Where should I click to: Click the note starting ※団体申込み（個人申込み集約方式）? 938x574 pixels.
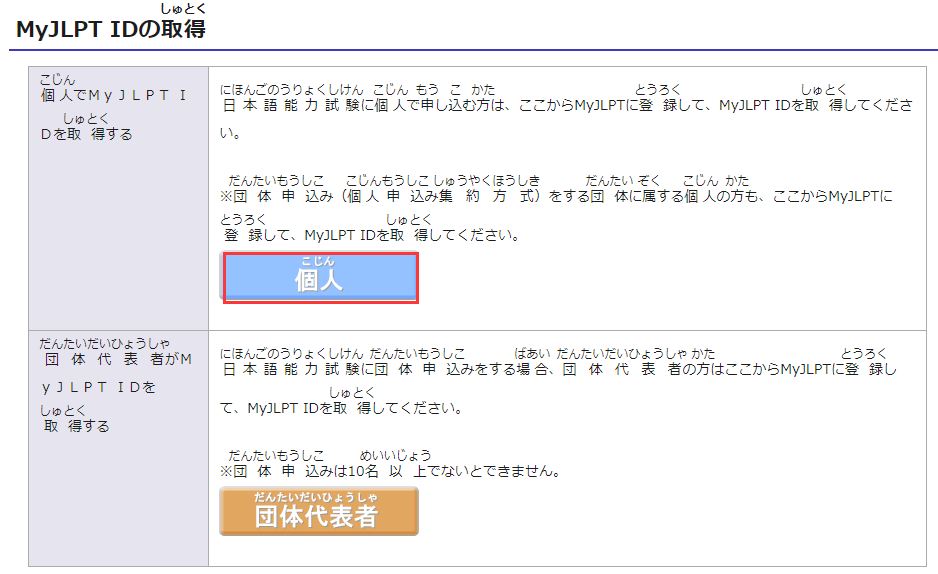556,209
